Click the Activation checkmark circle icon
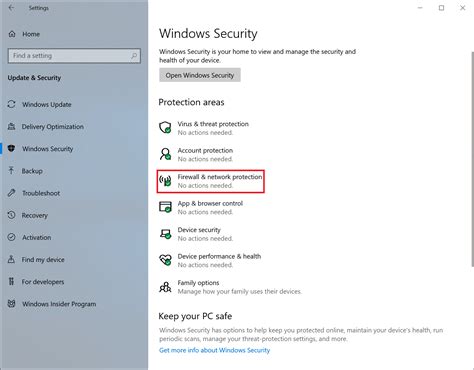The image size is (474, 370). click(12, 237)
